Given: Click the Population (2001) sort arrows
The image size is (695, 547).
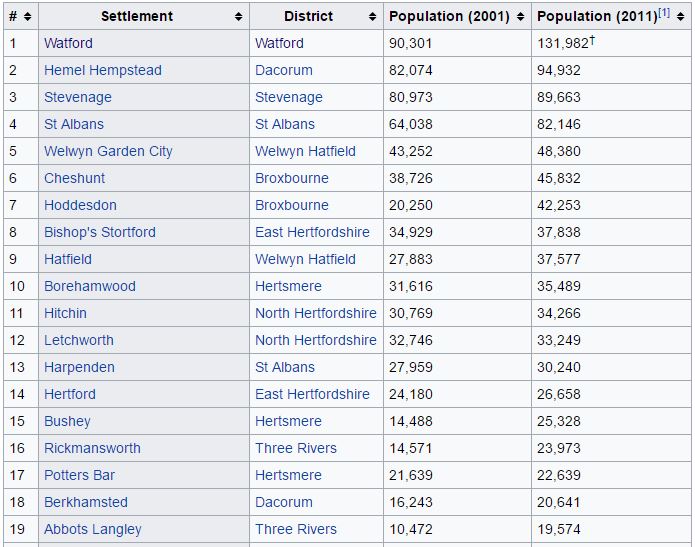Looking at the screenshot, I should point(520,17).
